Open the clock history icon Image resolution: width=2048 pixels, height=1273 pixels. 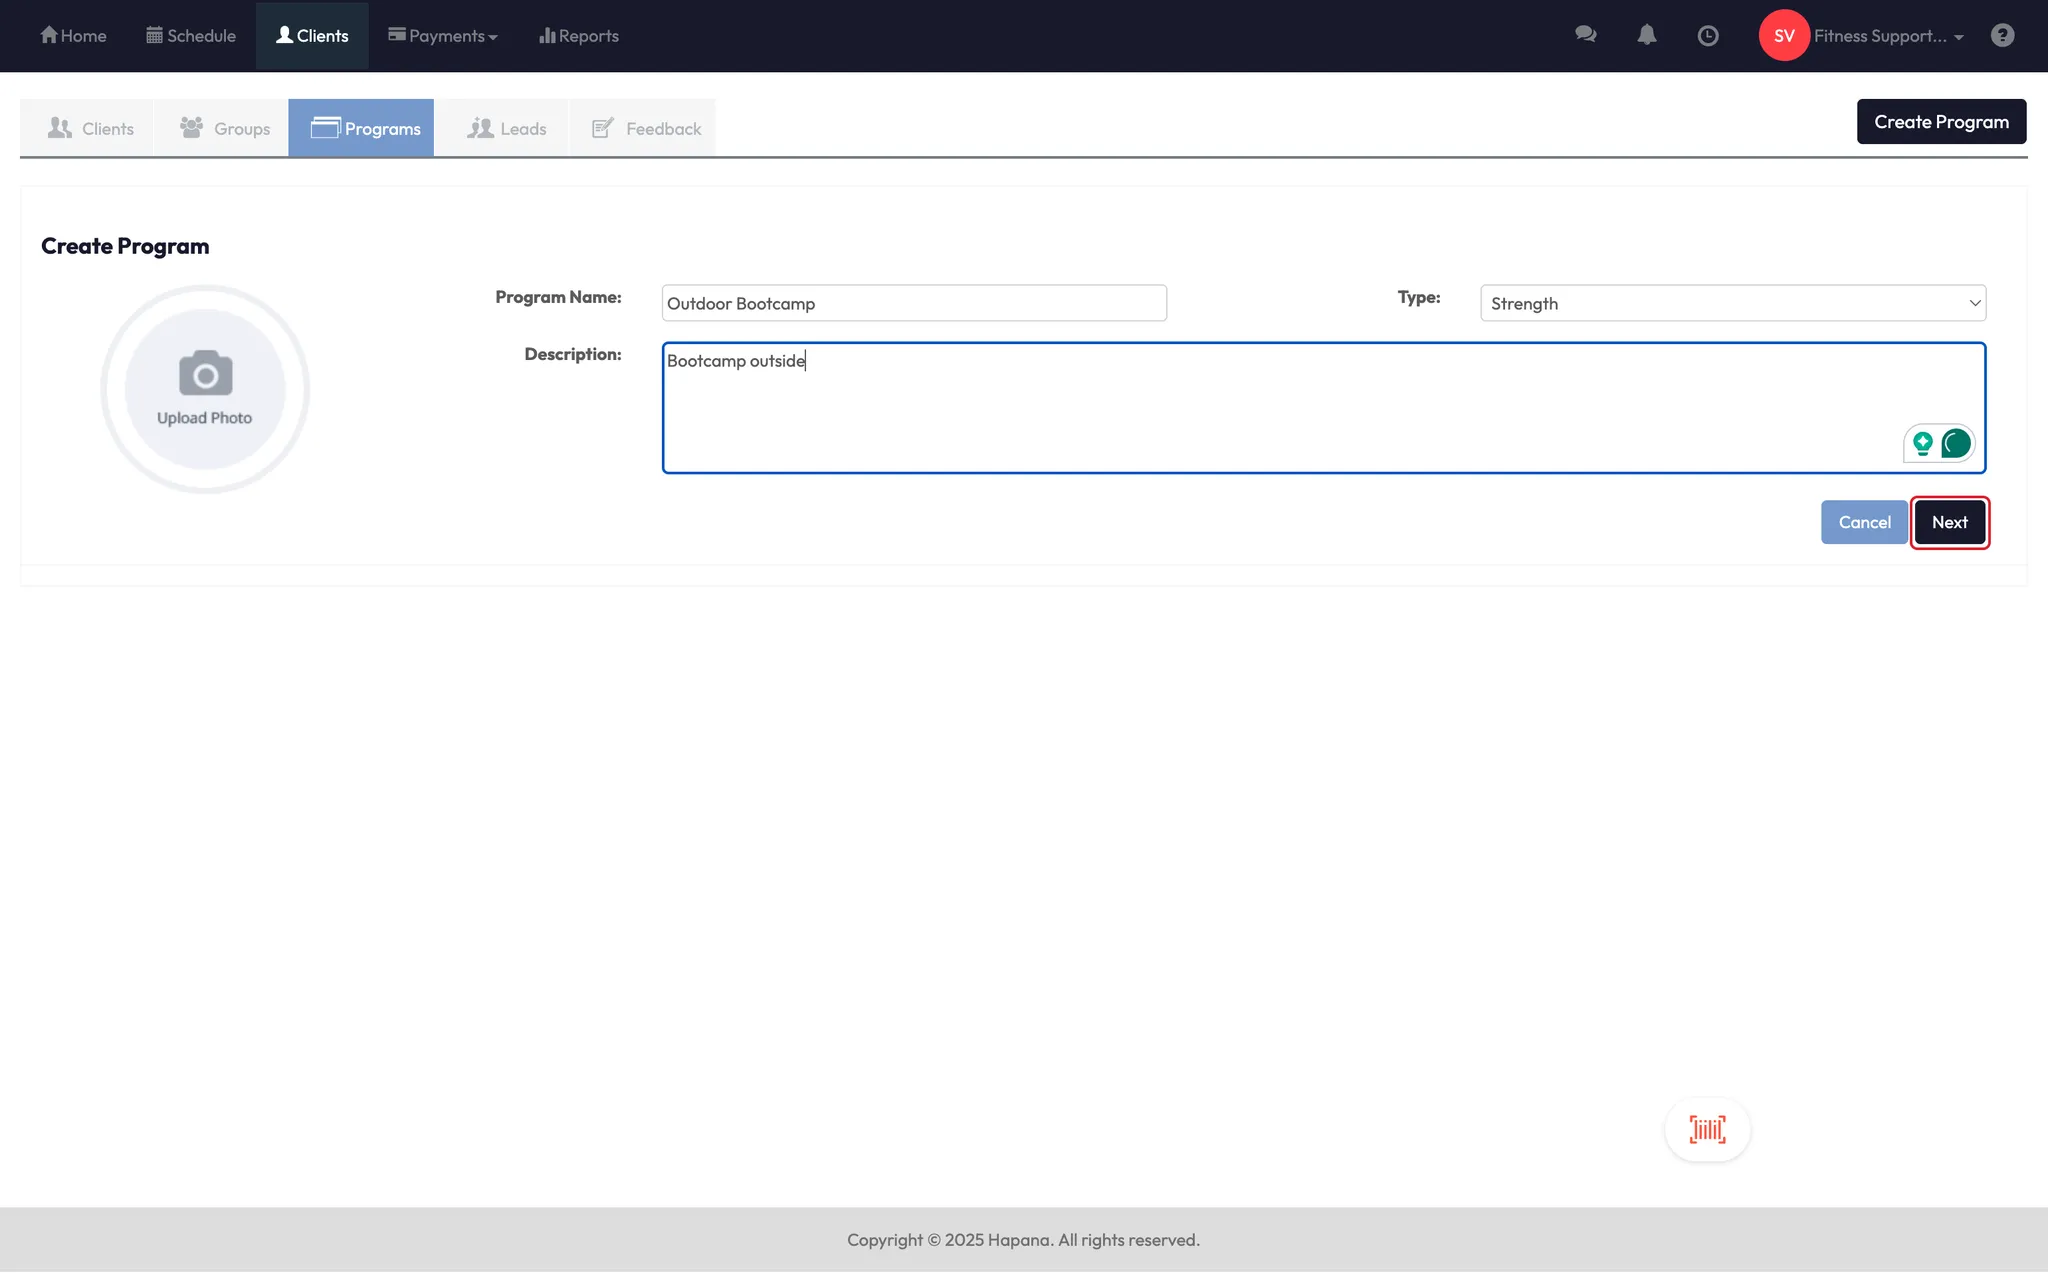pos(1708,36)
